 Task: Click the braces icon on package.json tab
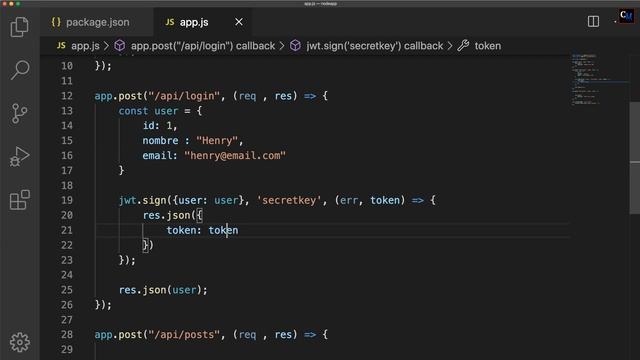pos(56,22)
